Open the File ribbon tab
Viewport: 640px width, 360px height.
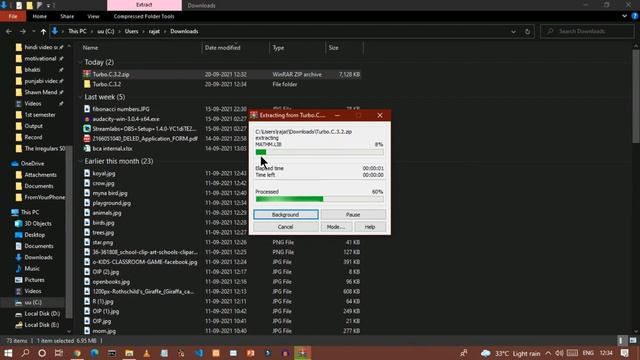(x=13, y=16)
